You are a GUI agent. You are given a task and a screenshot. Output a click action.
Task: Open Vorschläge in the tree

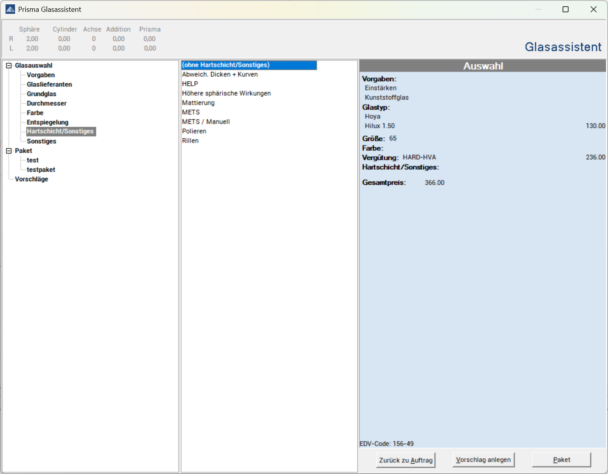pos(32,179)
